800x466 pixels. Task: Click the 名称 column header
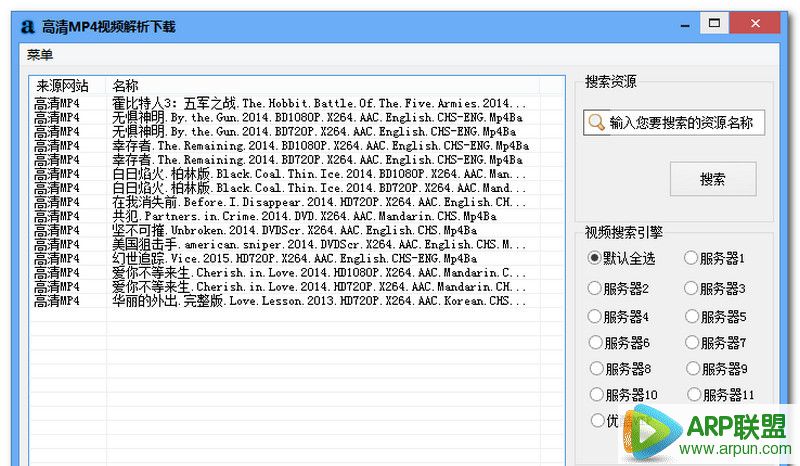(x=126, y=85)
